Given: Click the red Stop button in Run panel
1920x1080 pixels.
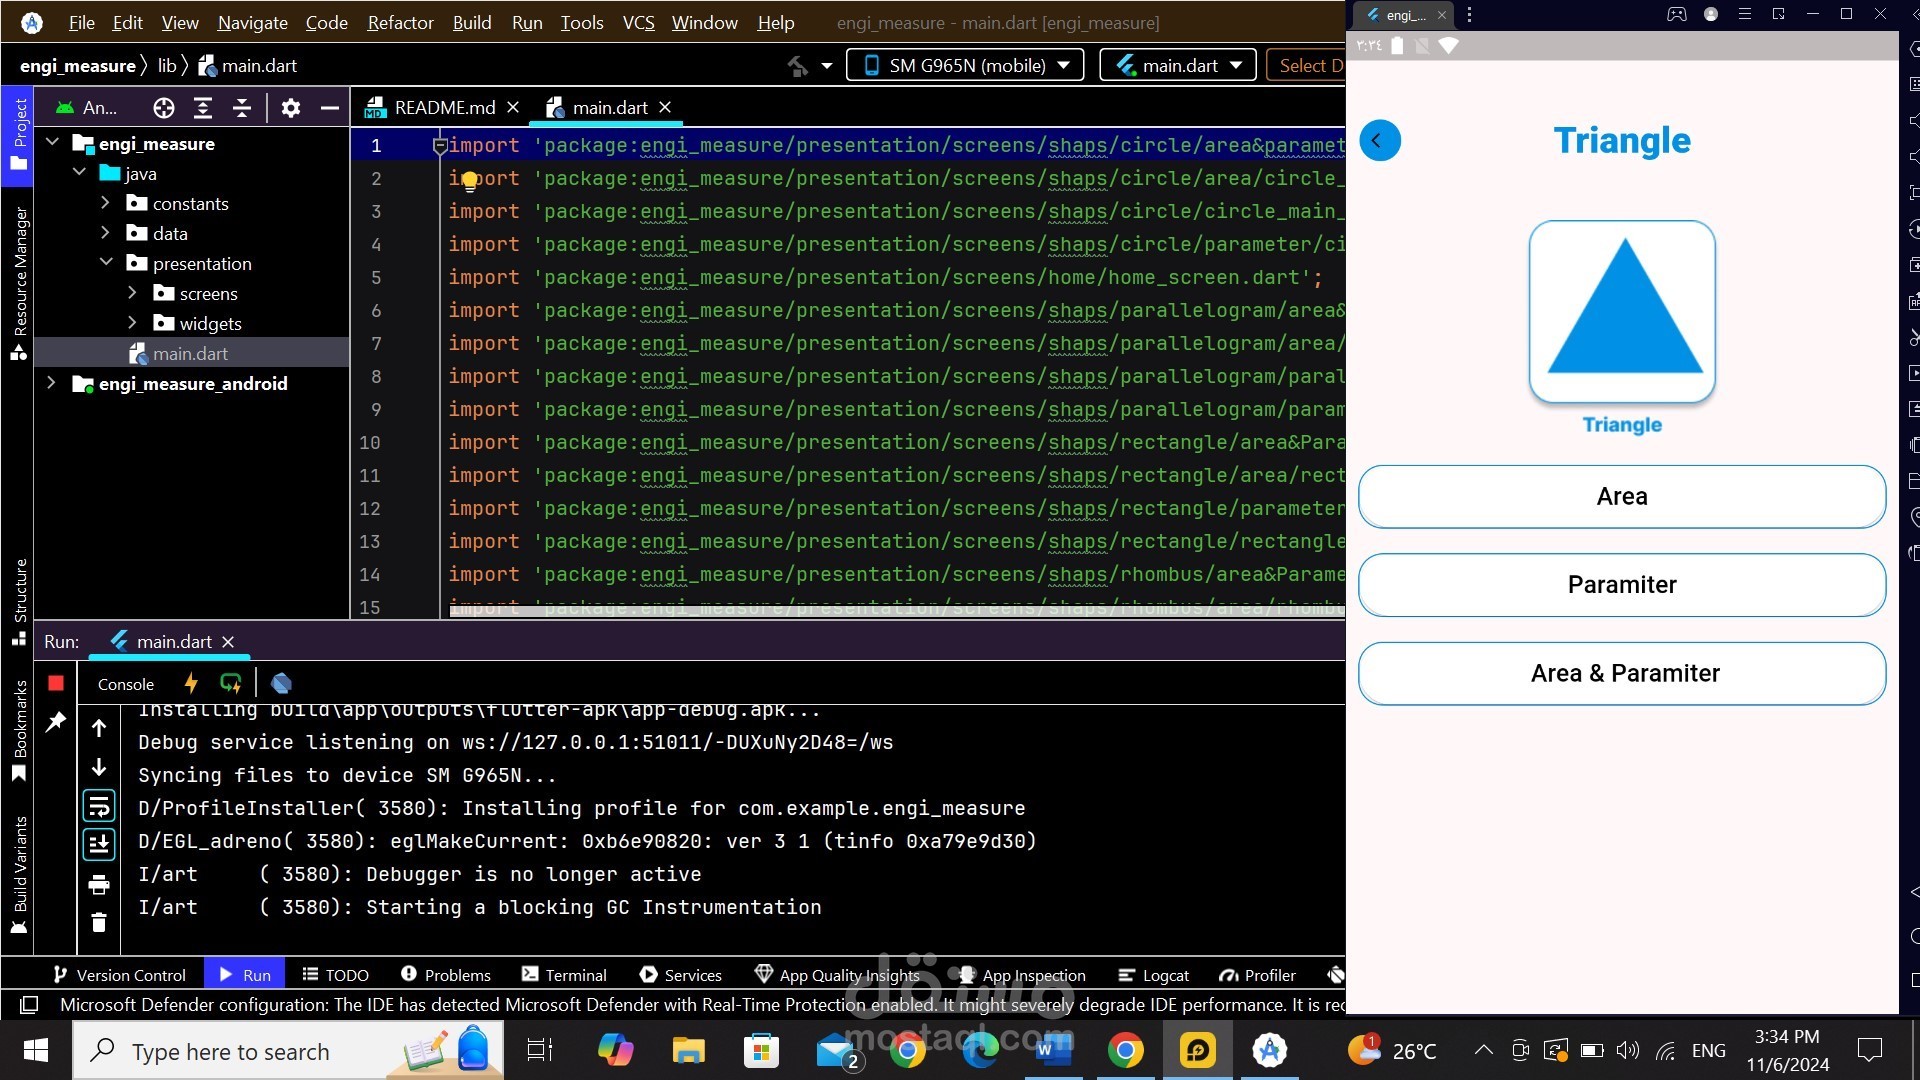Looking at the screenshot, I should (x=56, y=683).
